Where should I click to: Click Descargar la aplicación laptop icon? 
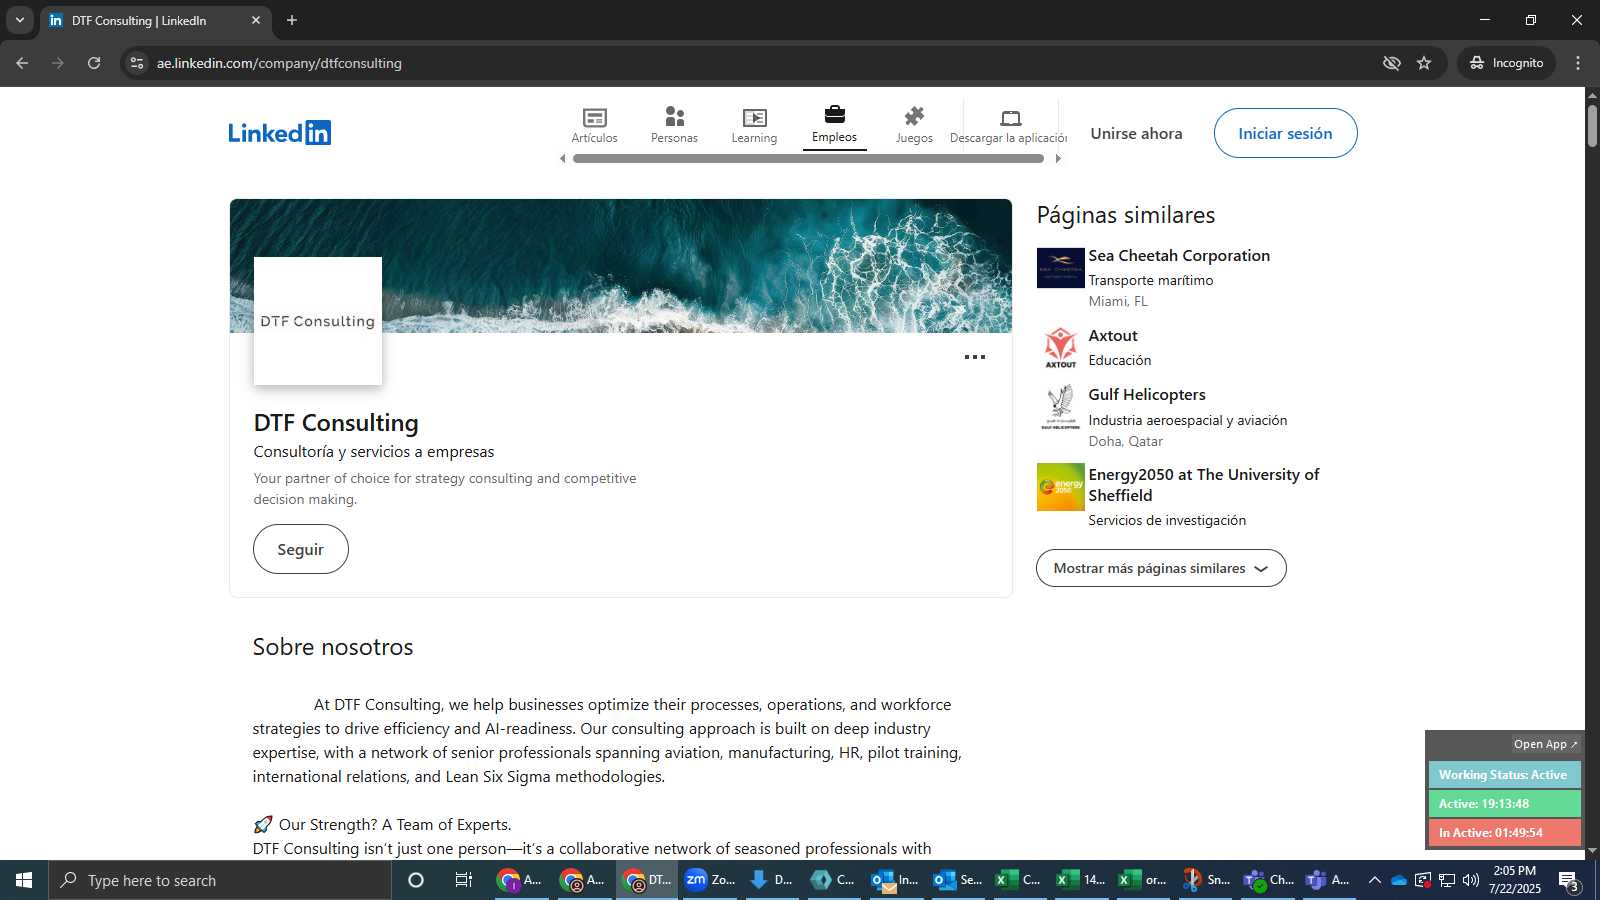[1009, 125]
